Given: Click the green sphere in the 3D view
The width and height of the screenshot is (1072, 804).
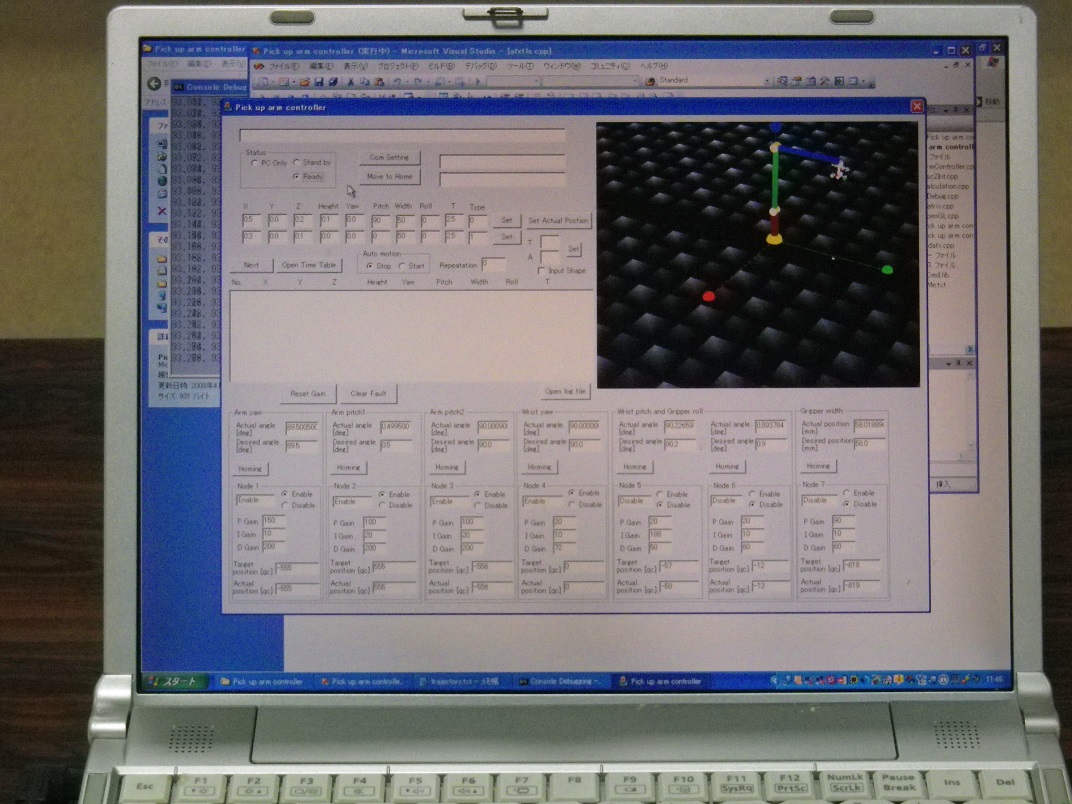Looking at the screenshot, I should tap(887, 270).
